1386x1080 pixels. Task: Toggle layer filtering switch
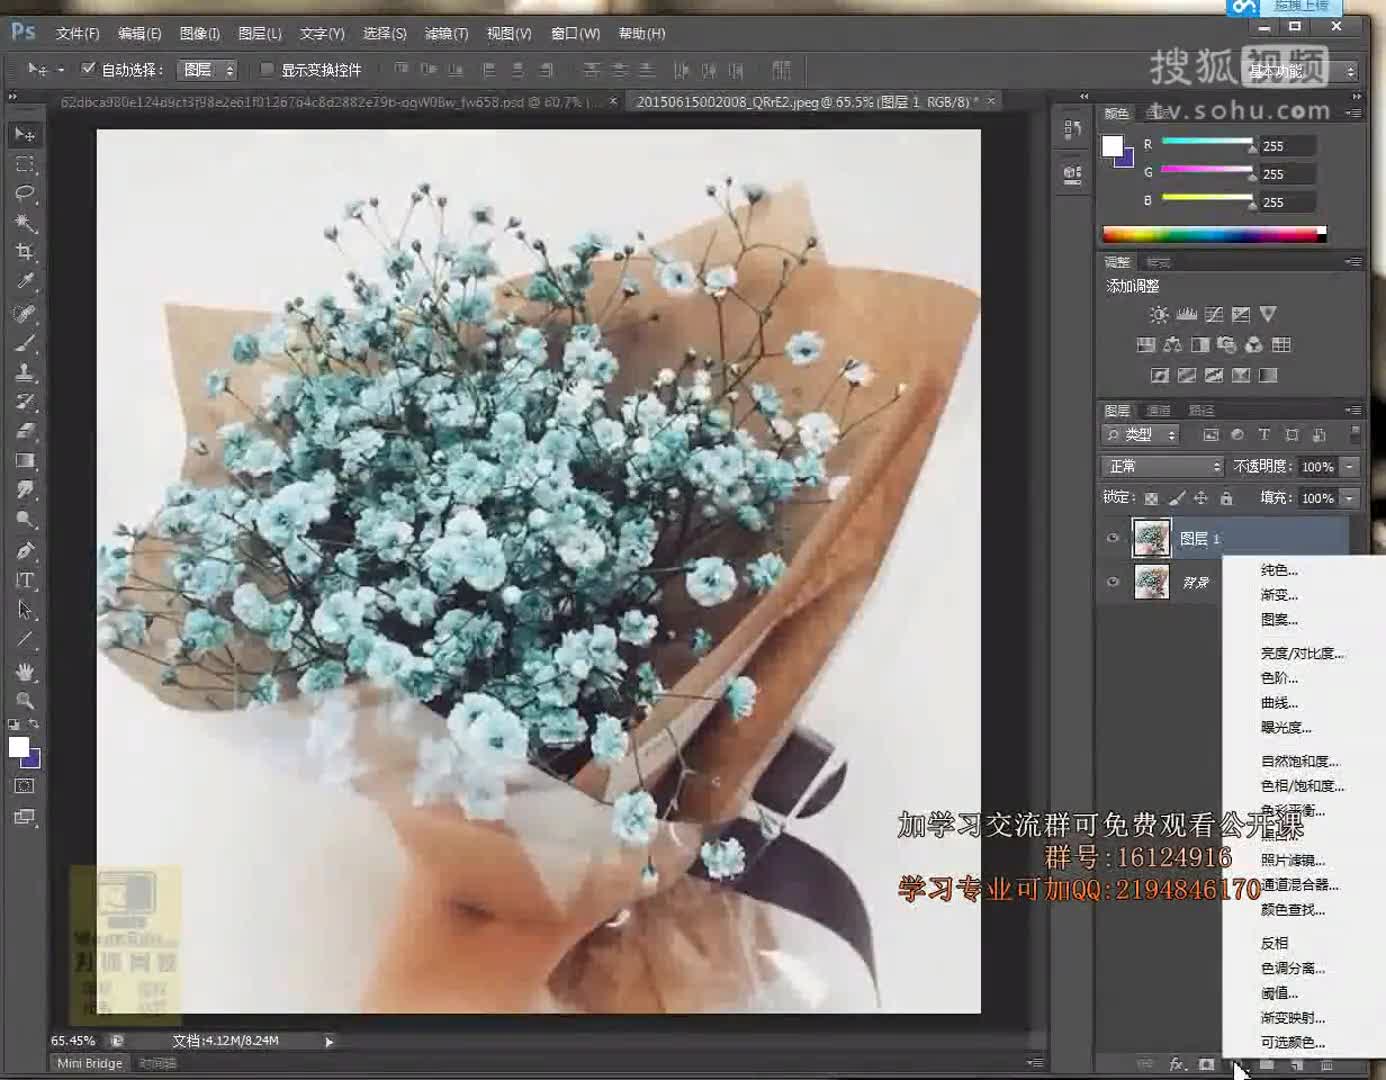[1355, 434]
